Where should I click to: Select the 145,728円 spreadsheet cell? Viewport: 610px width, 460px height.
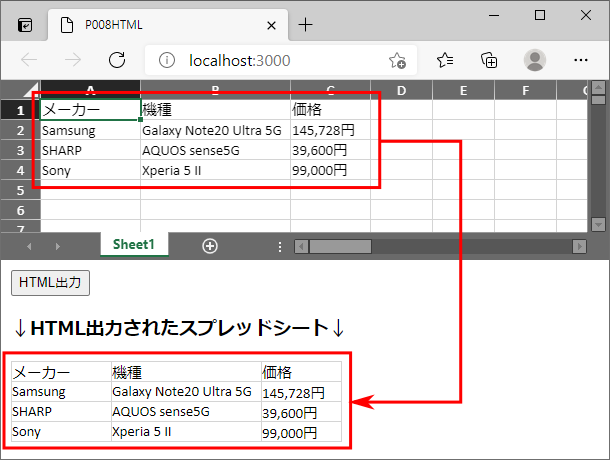coord(330,130)
